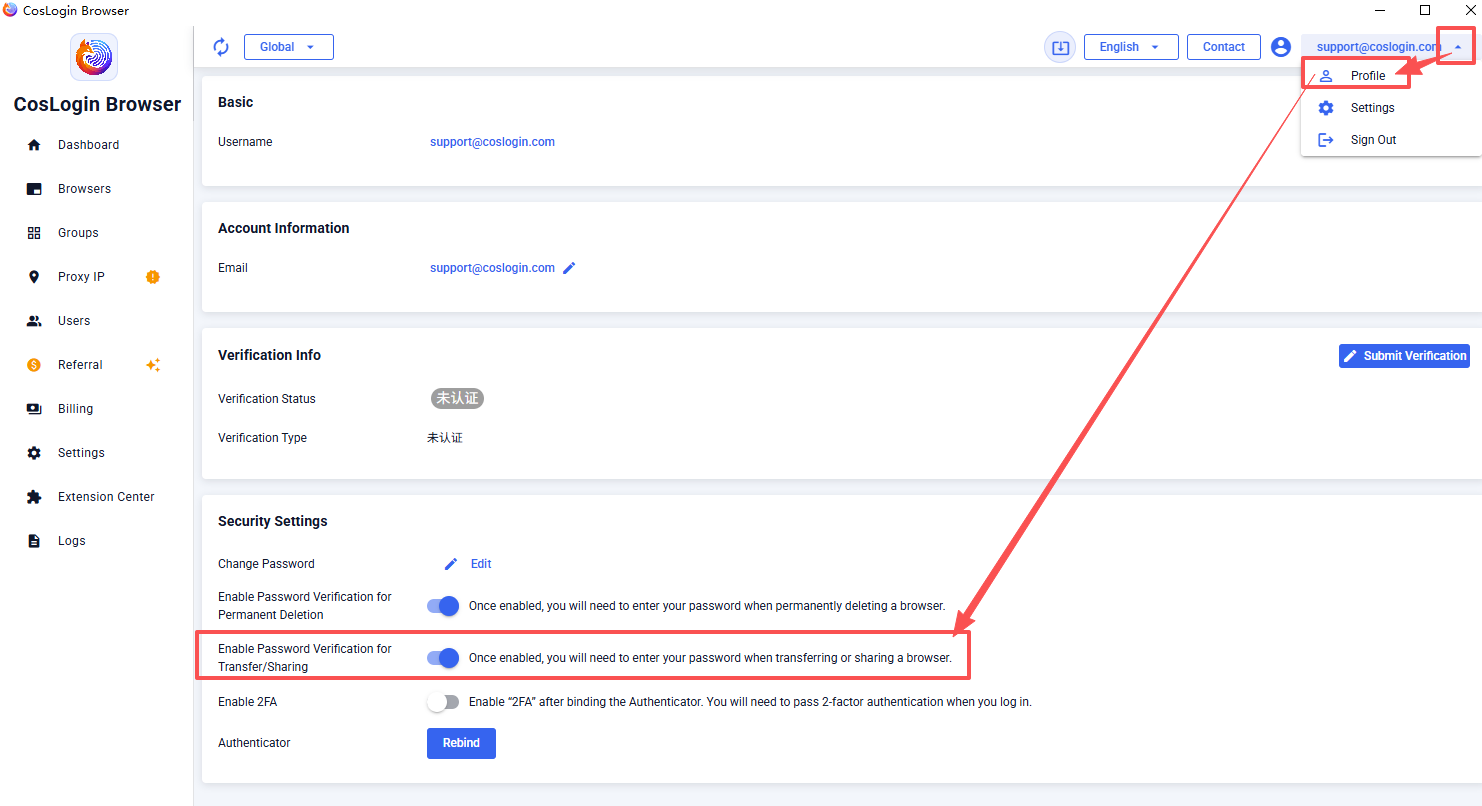Click the Verification Type label
The image size is (1482, 806).
coord(262,438)
